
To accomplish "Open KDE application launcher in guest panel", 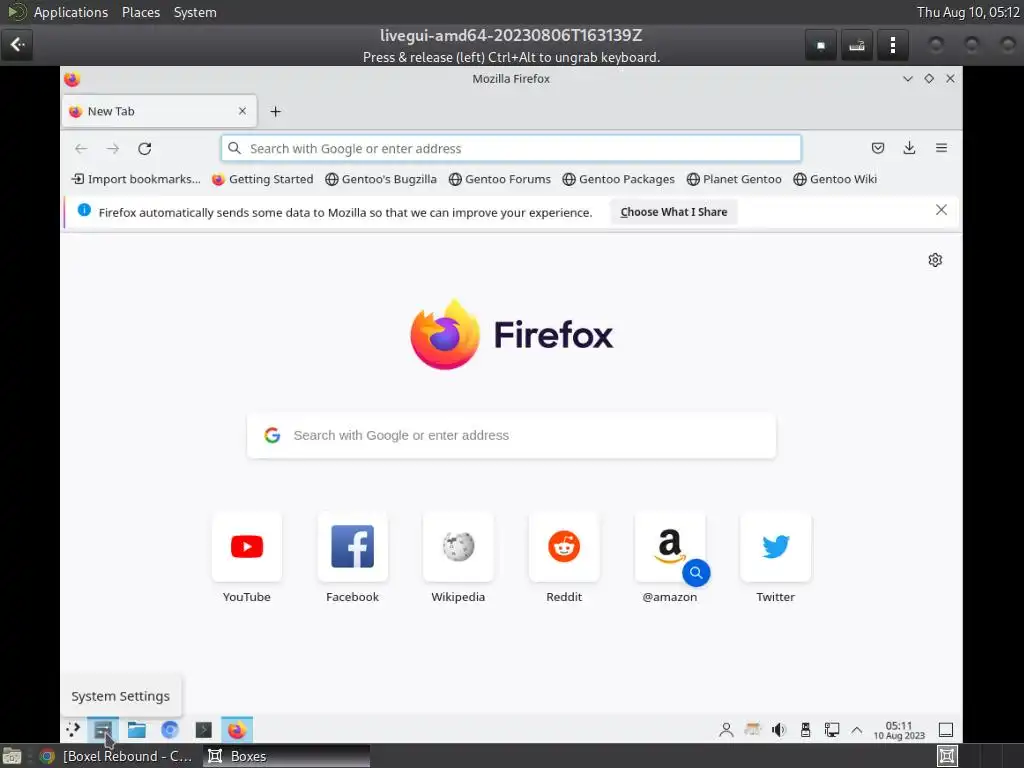I will (72, 729).
